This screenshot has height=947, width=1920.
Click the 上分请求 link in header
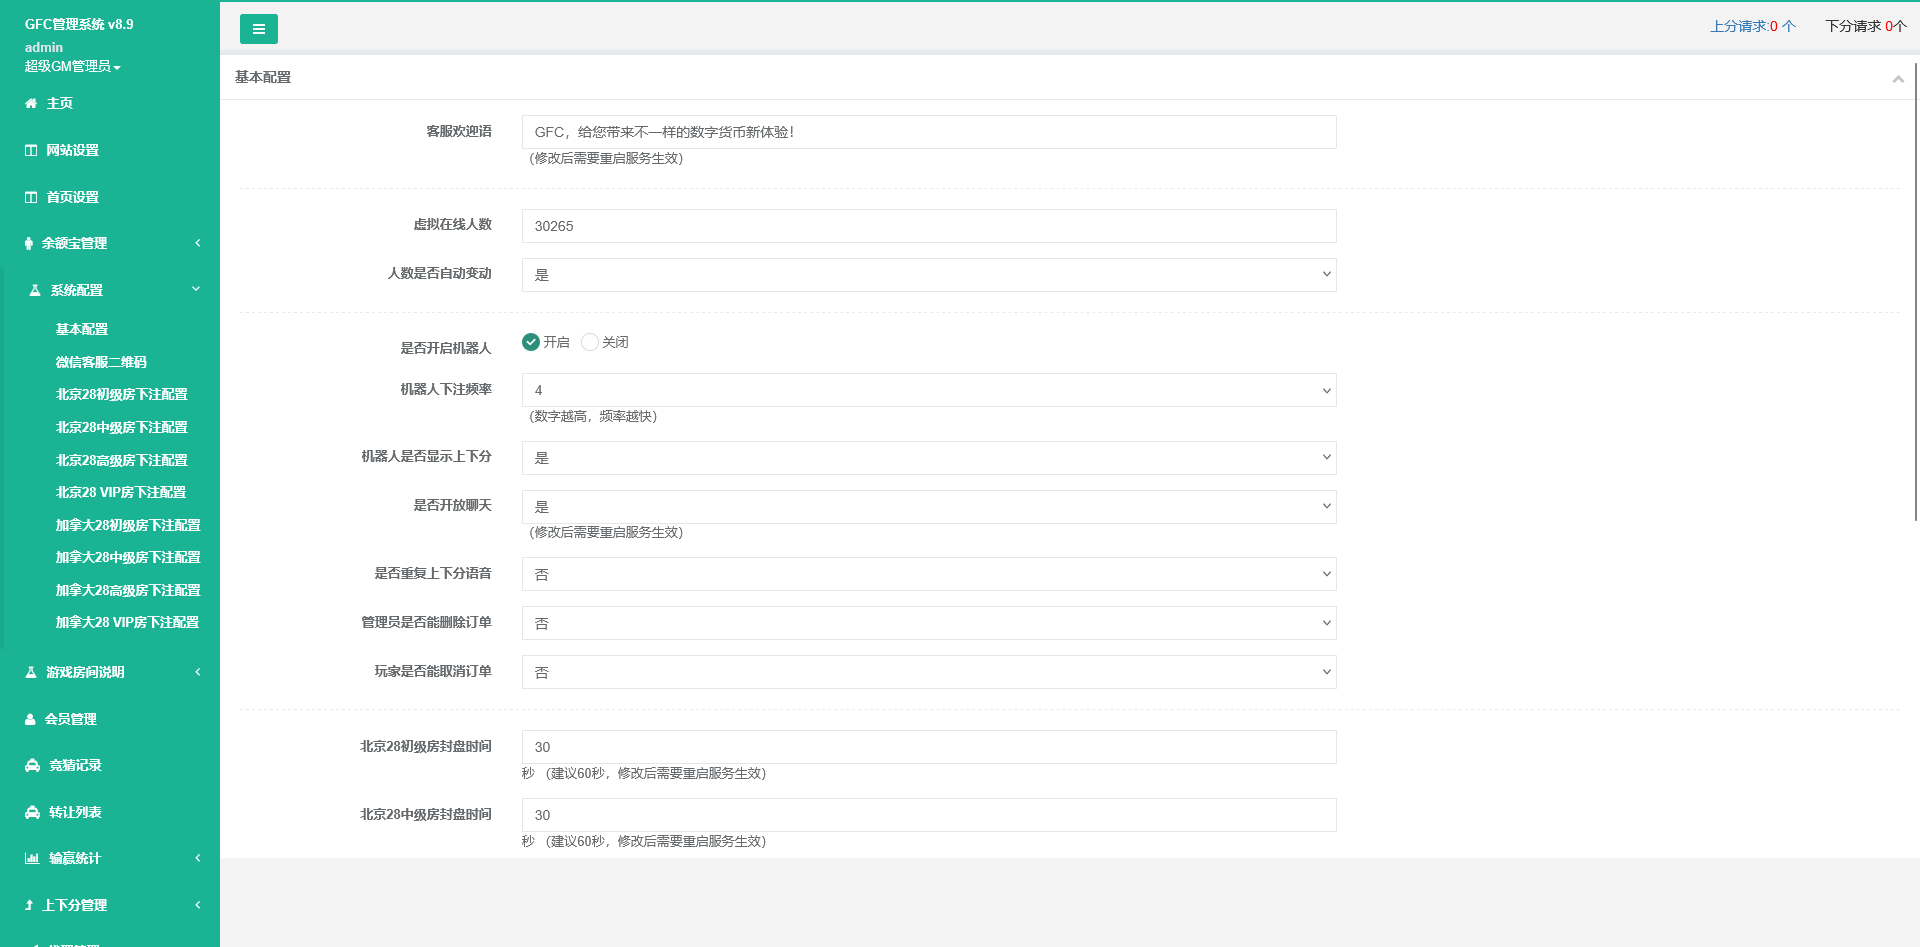[x=1752, y=26]
